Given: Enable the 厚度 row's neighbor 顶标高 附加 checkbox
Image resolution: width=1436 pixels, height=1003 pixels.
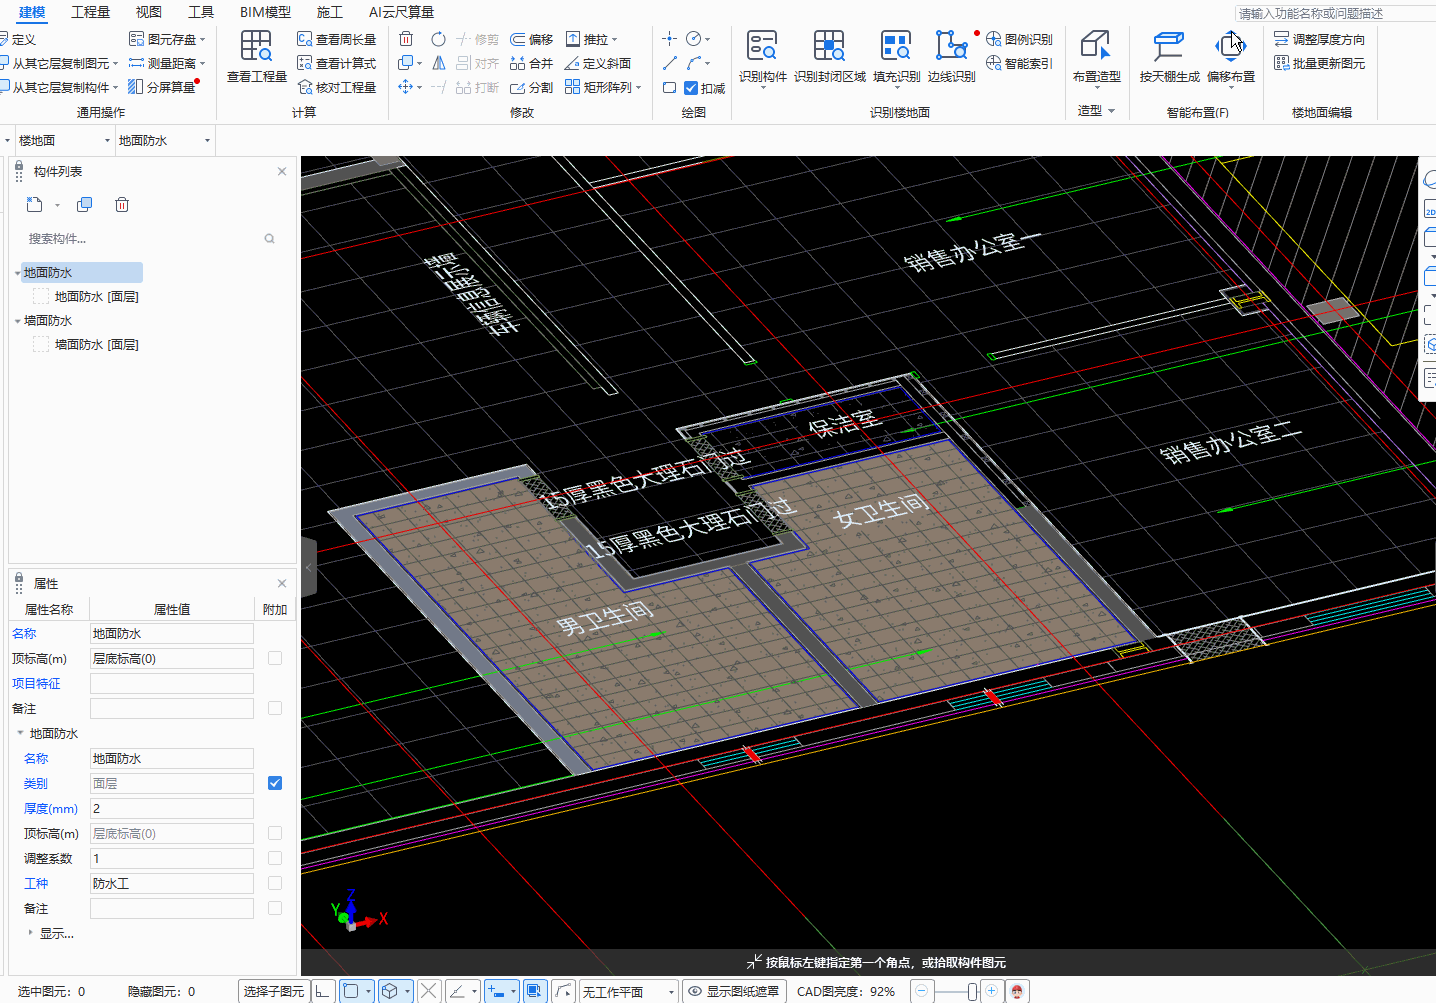Looking at the screenshot, I should pos(275,833).
